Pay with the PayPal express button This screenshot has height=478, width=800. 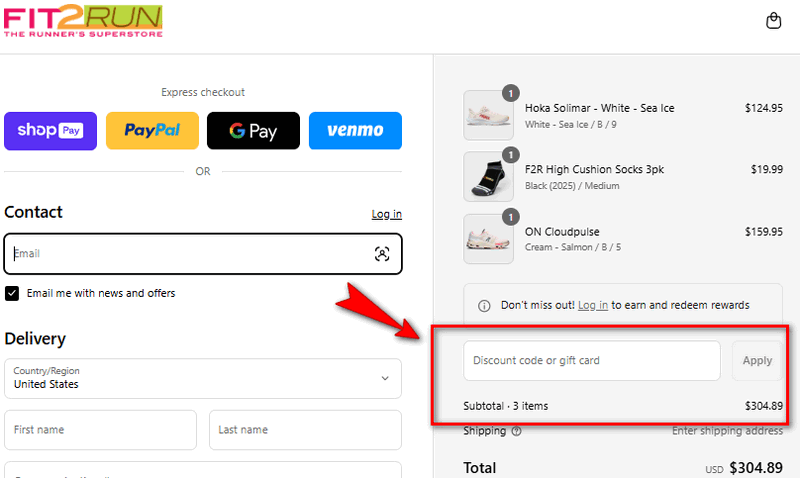coord(152,131)
